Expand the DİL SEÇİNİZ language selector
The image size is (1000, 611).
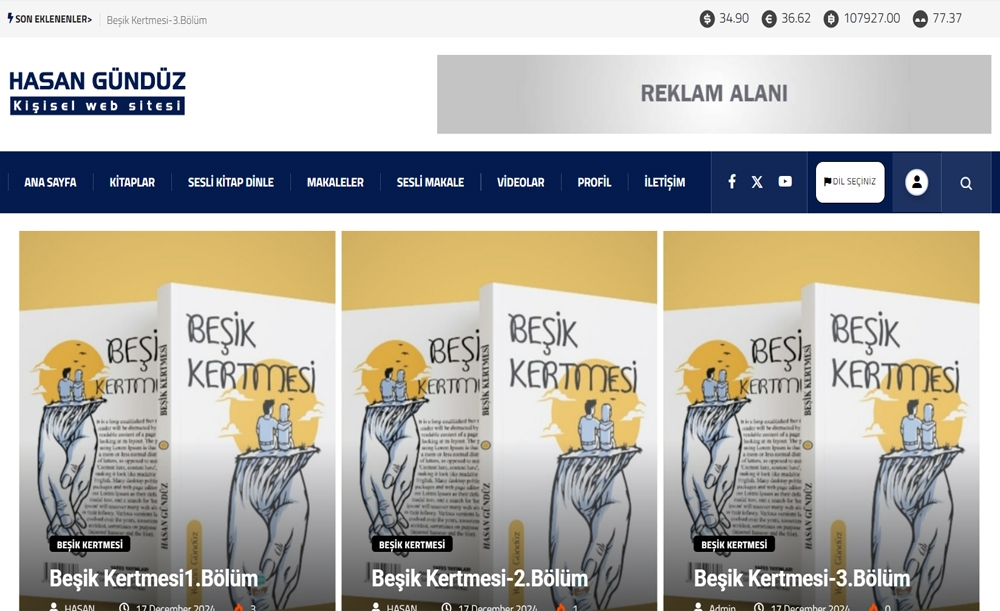point(850,182)
